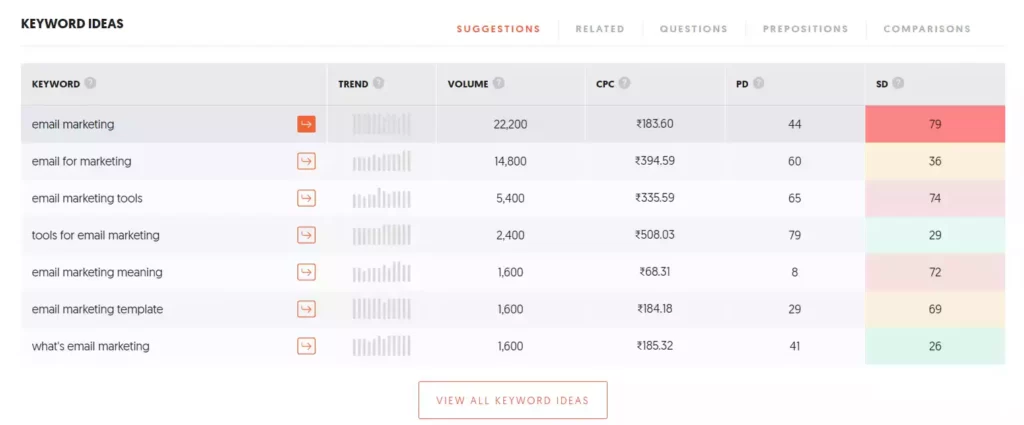
Task: Open arrow icon for 'email for marketing'
Action: (306, 161)
